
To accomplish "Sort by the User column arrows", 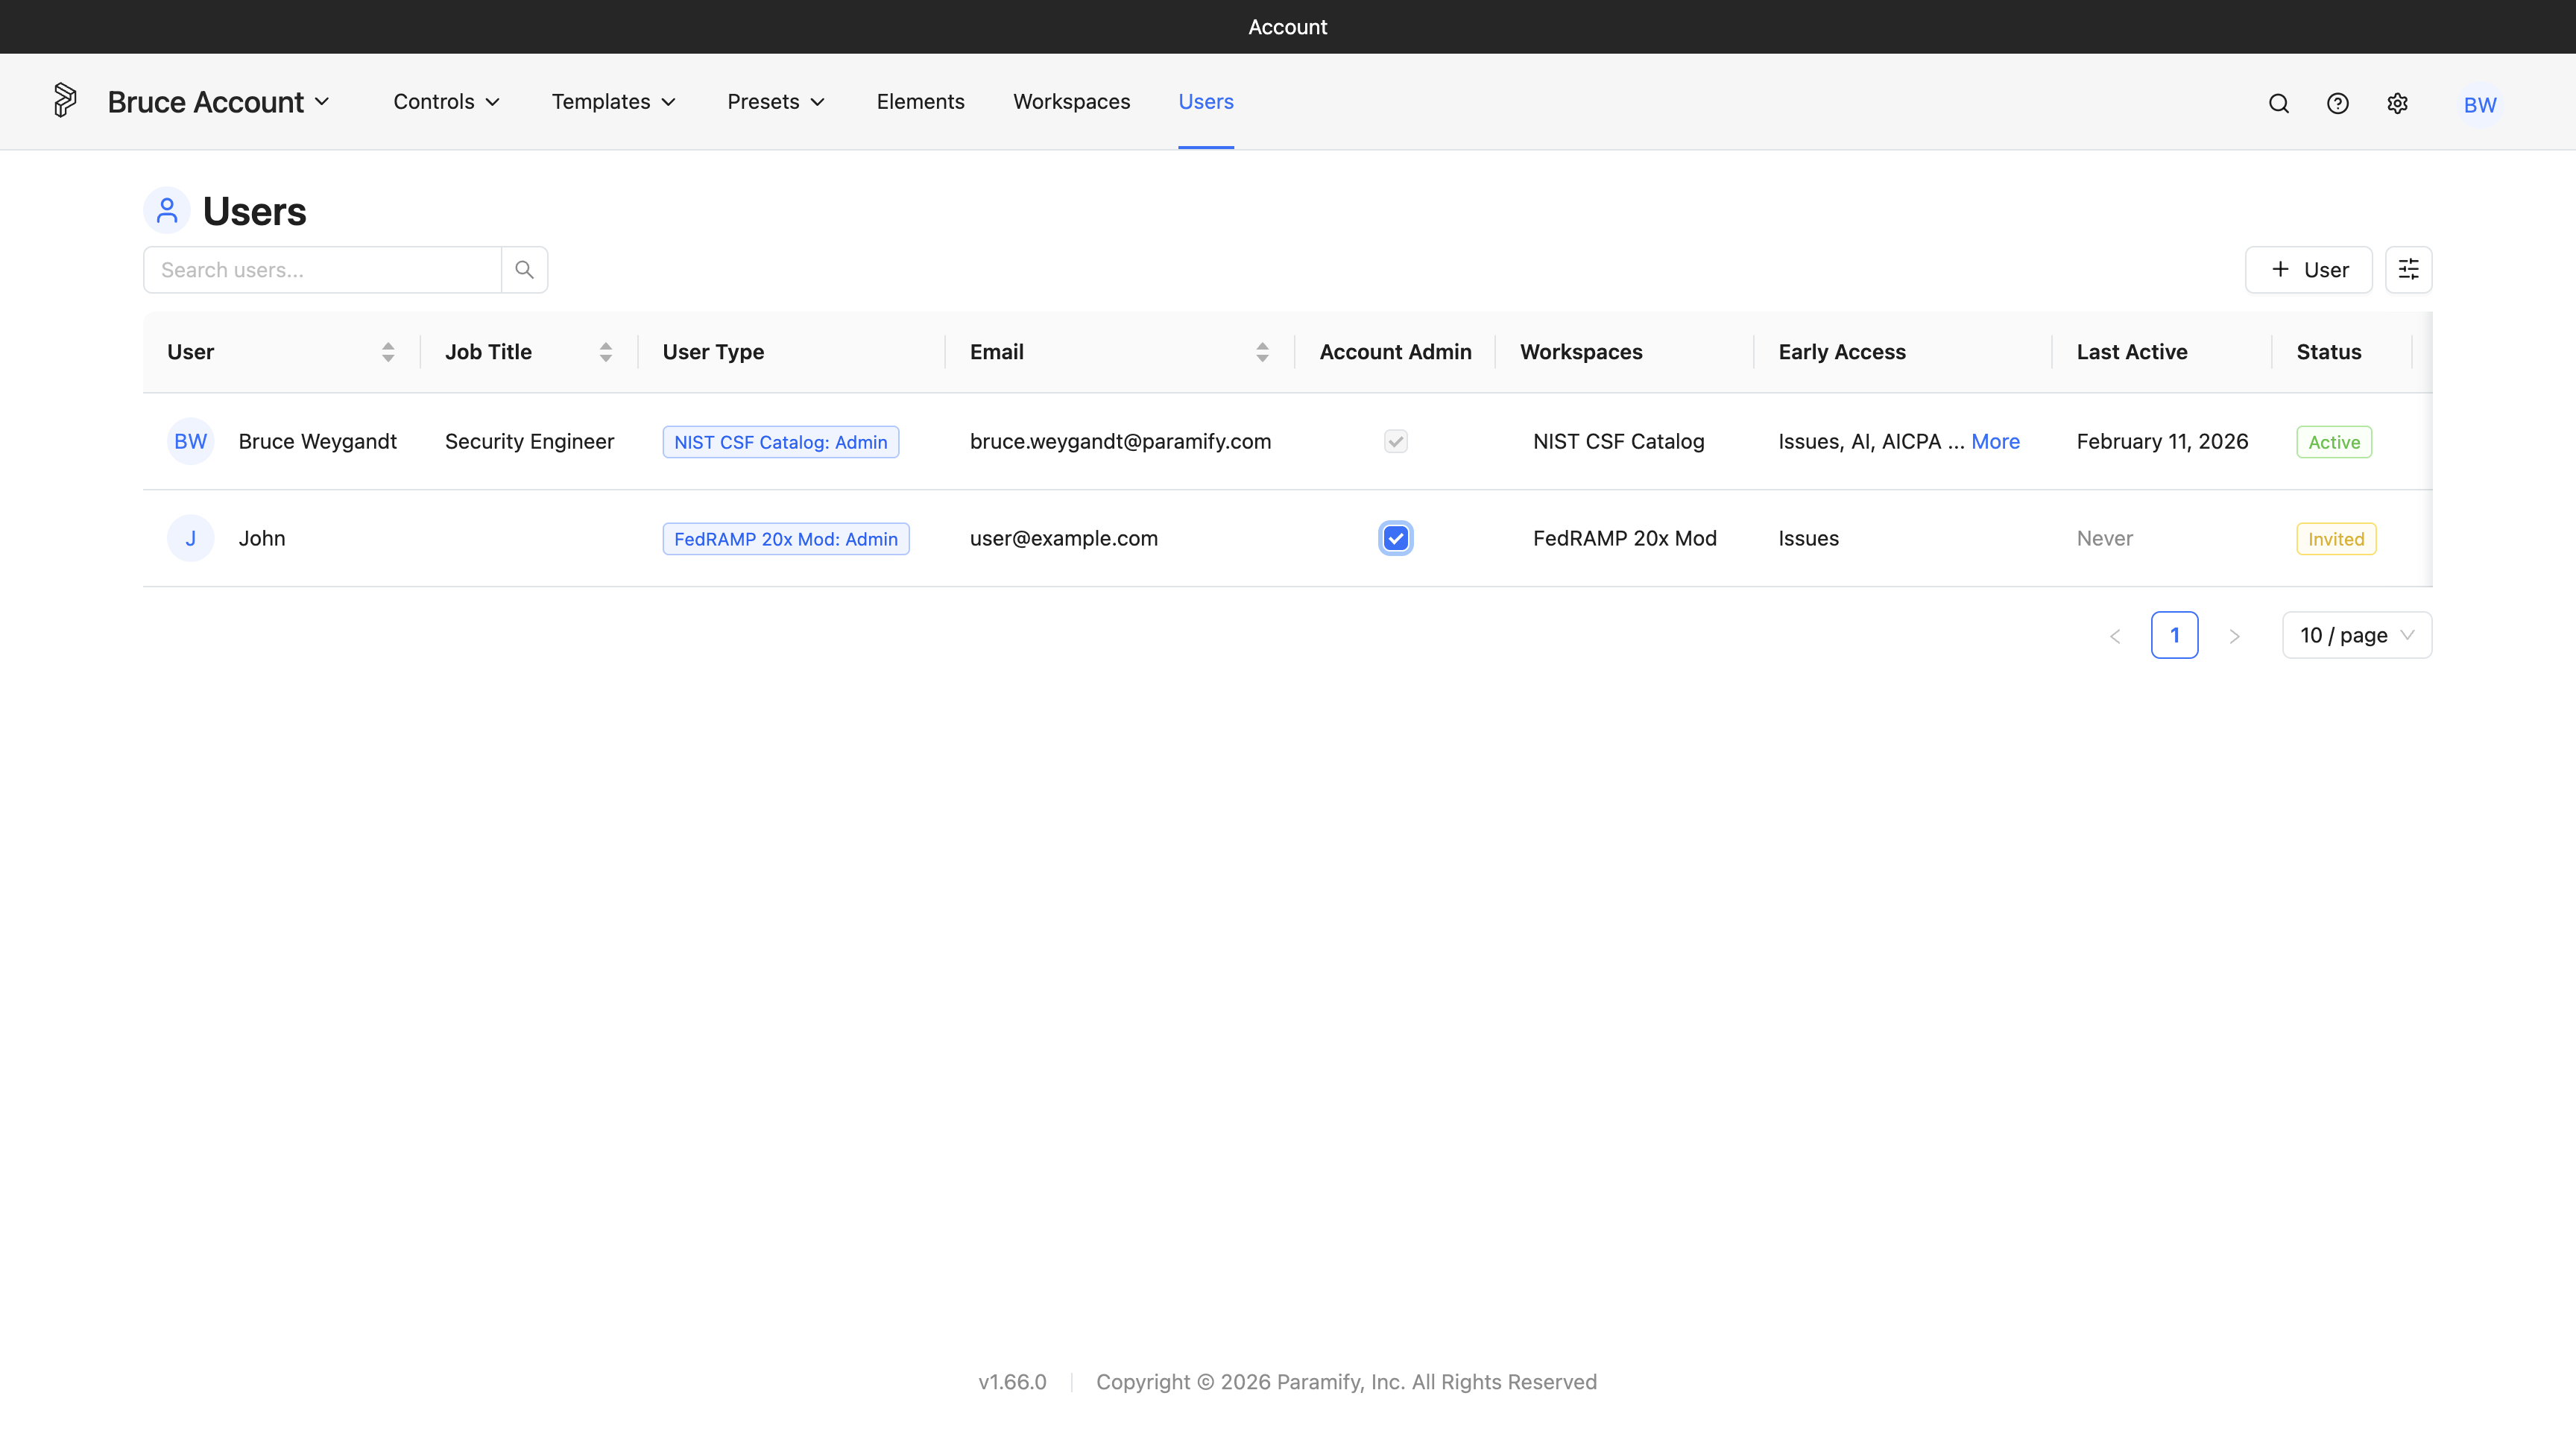I will (388, 352).
